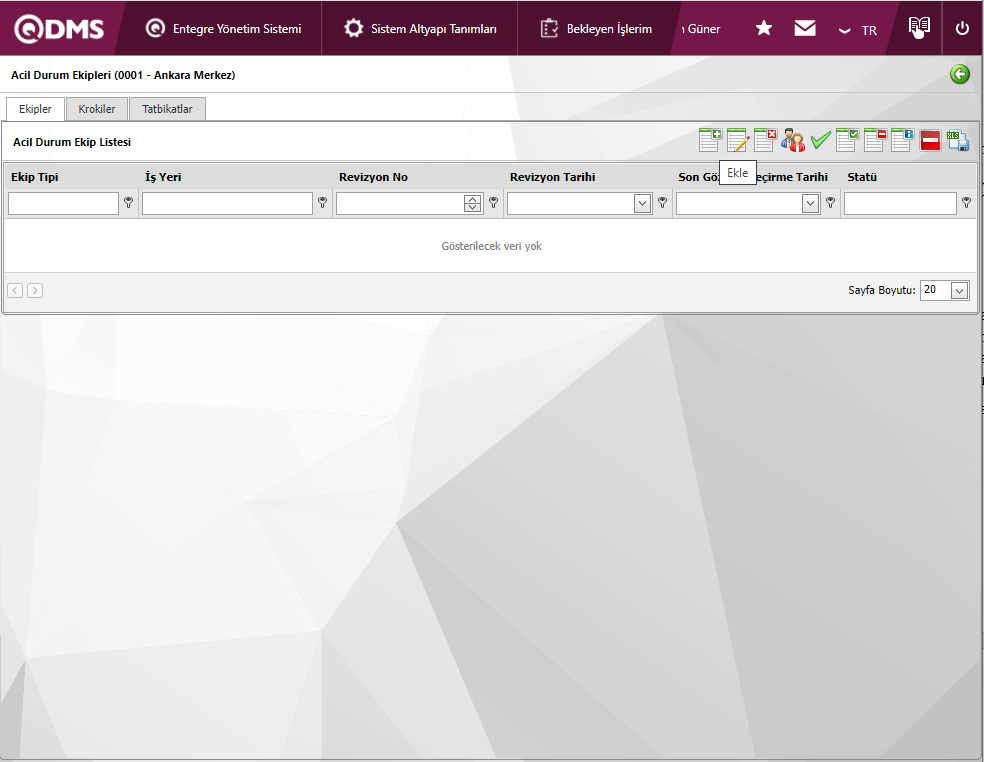Click the Ekle (add record) toolbar icon
This screenshot has width=984, height=762.
coord(710,140)
